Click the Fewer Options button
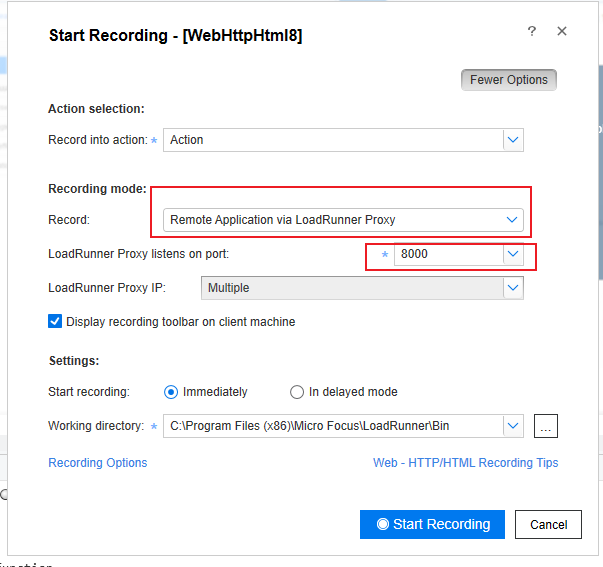The height and width of the screenshot is (567, 603). click(x=508, y=80)
